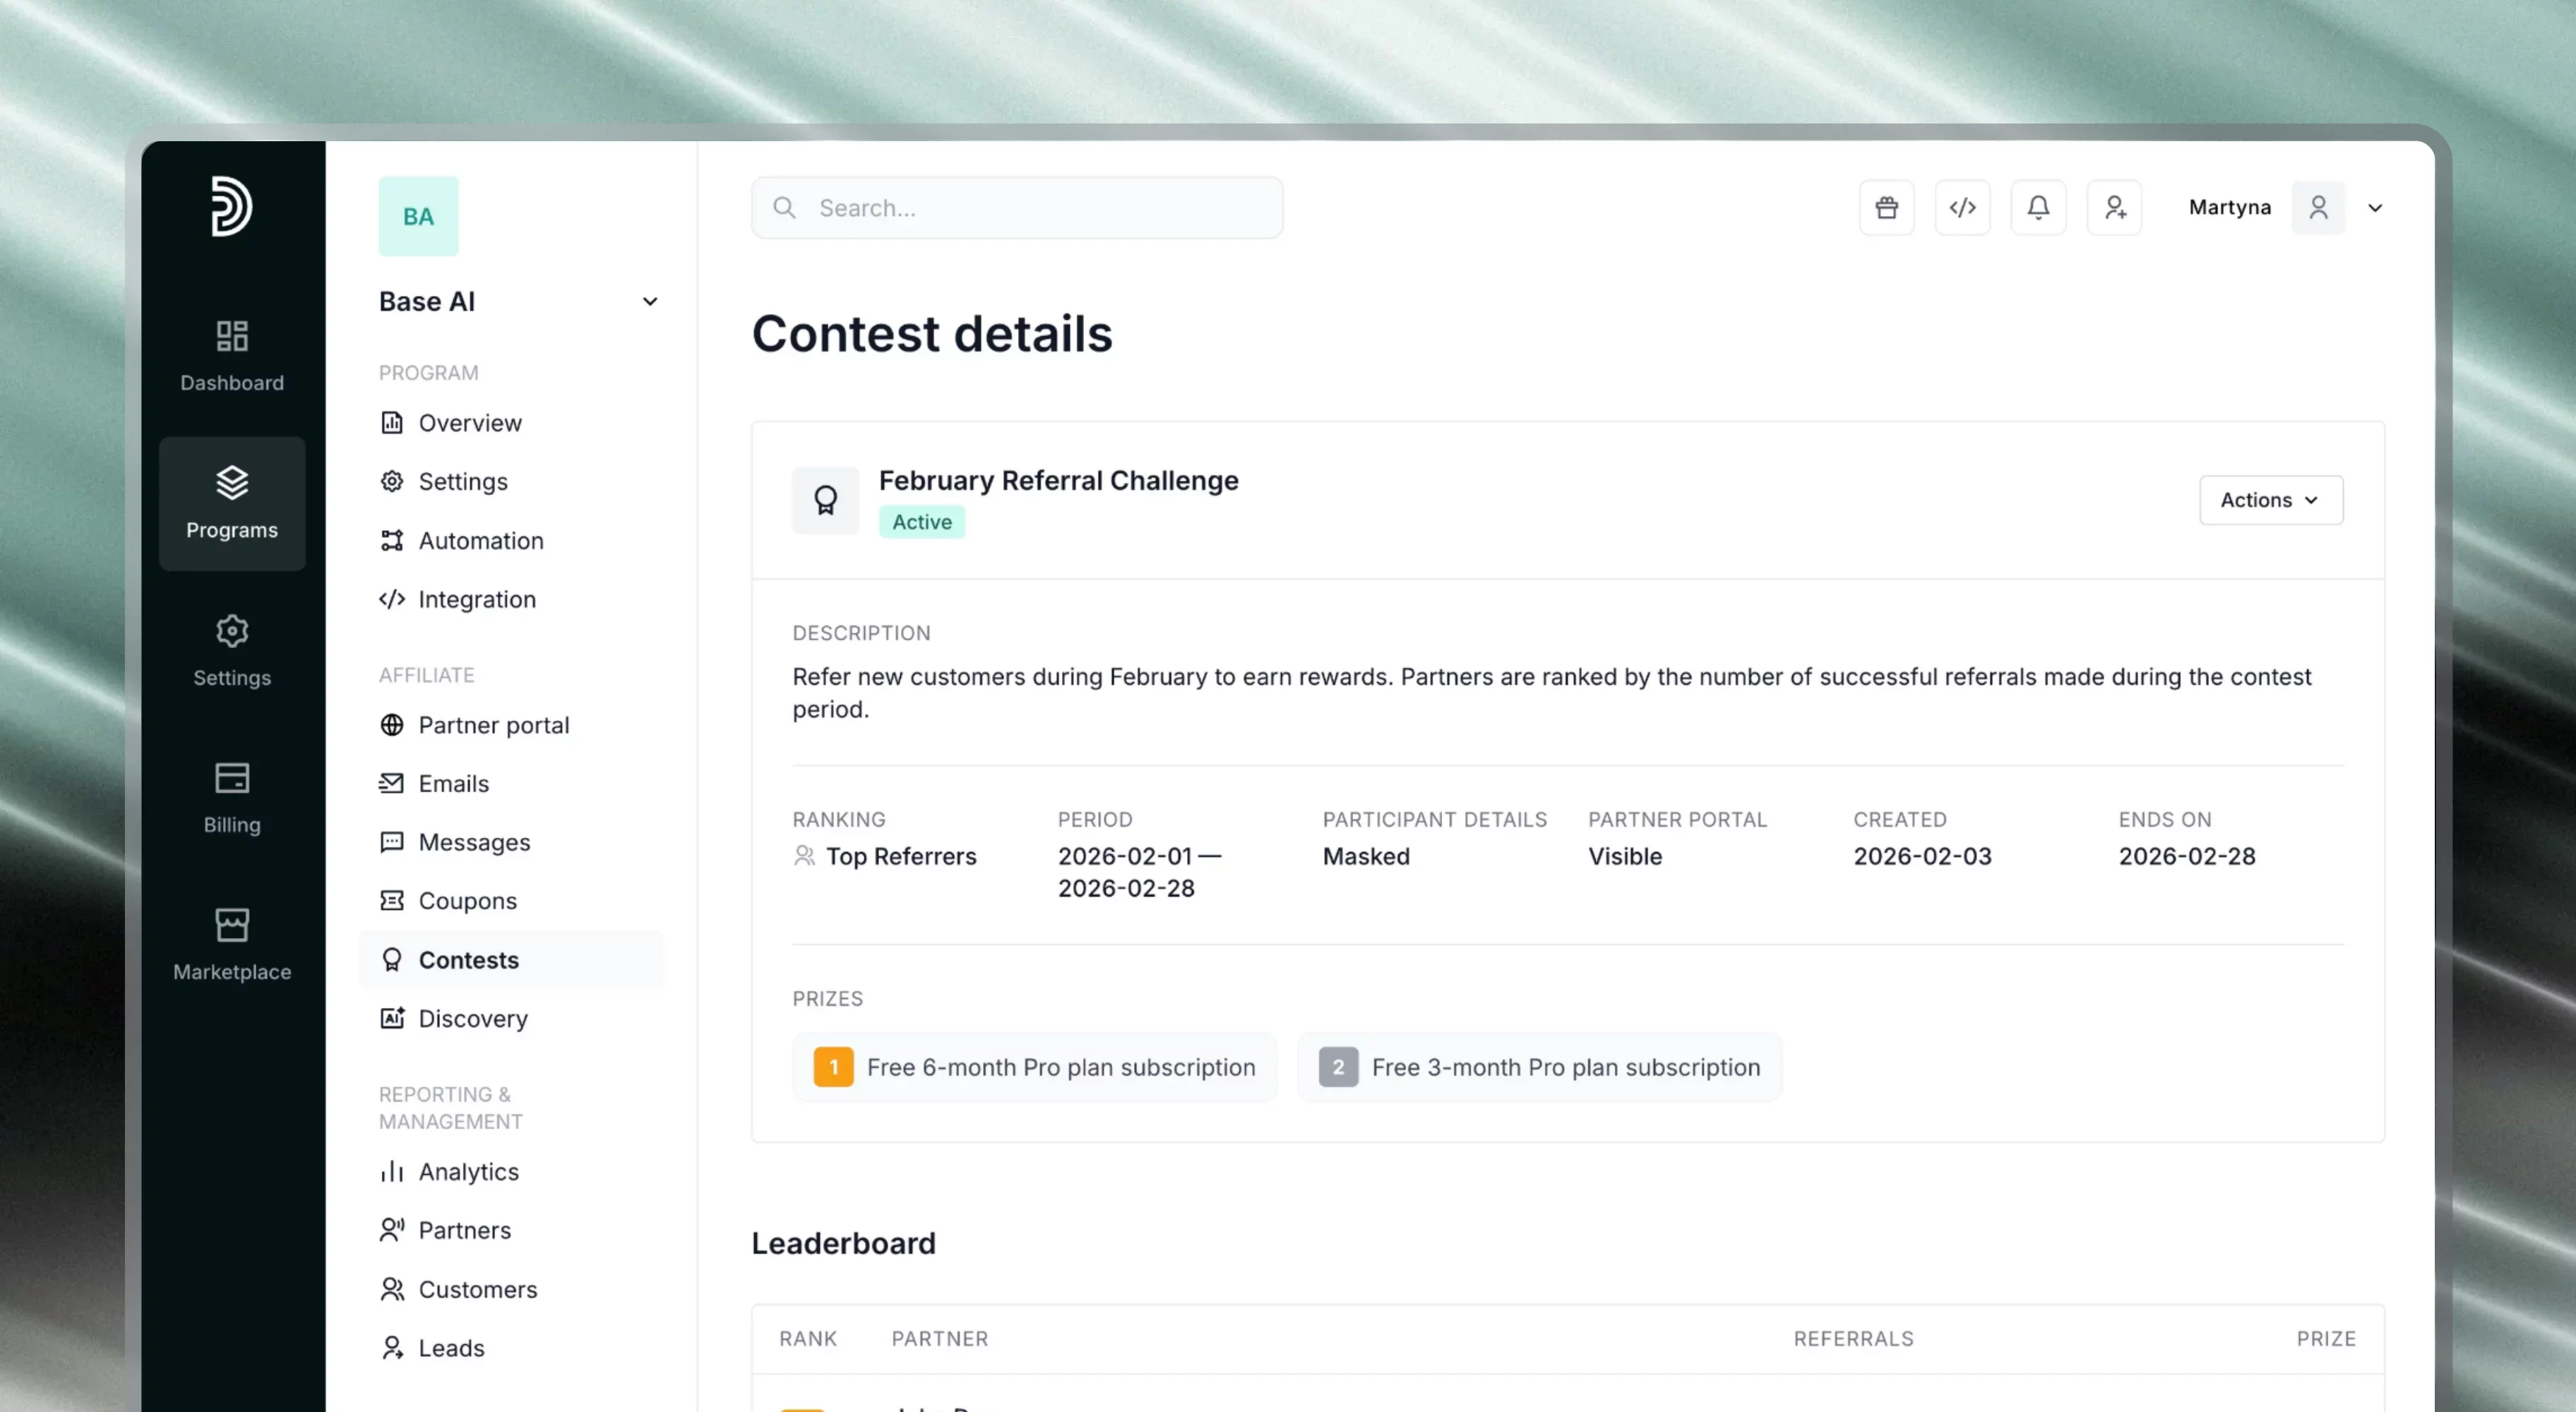The height and width of the screenshot is (1412, 2576).
Task: Open the notifications bell
Action: 2038,208
